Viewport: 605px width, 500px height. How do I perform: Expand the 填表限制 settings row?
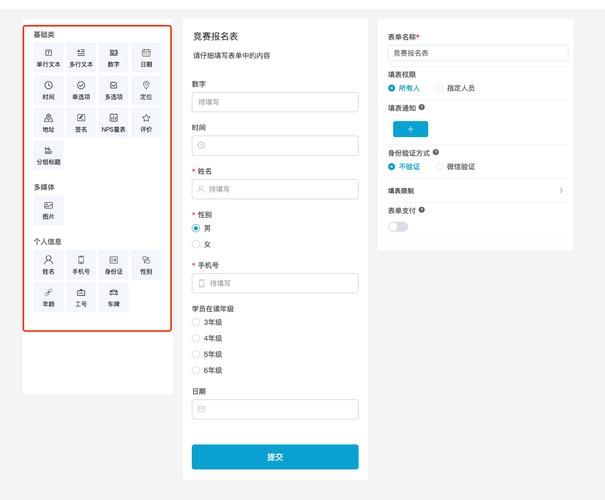tap(475, 190)
